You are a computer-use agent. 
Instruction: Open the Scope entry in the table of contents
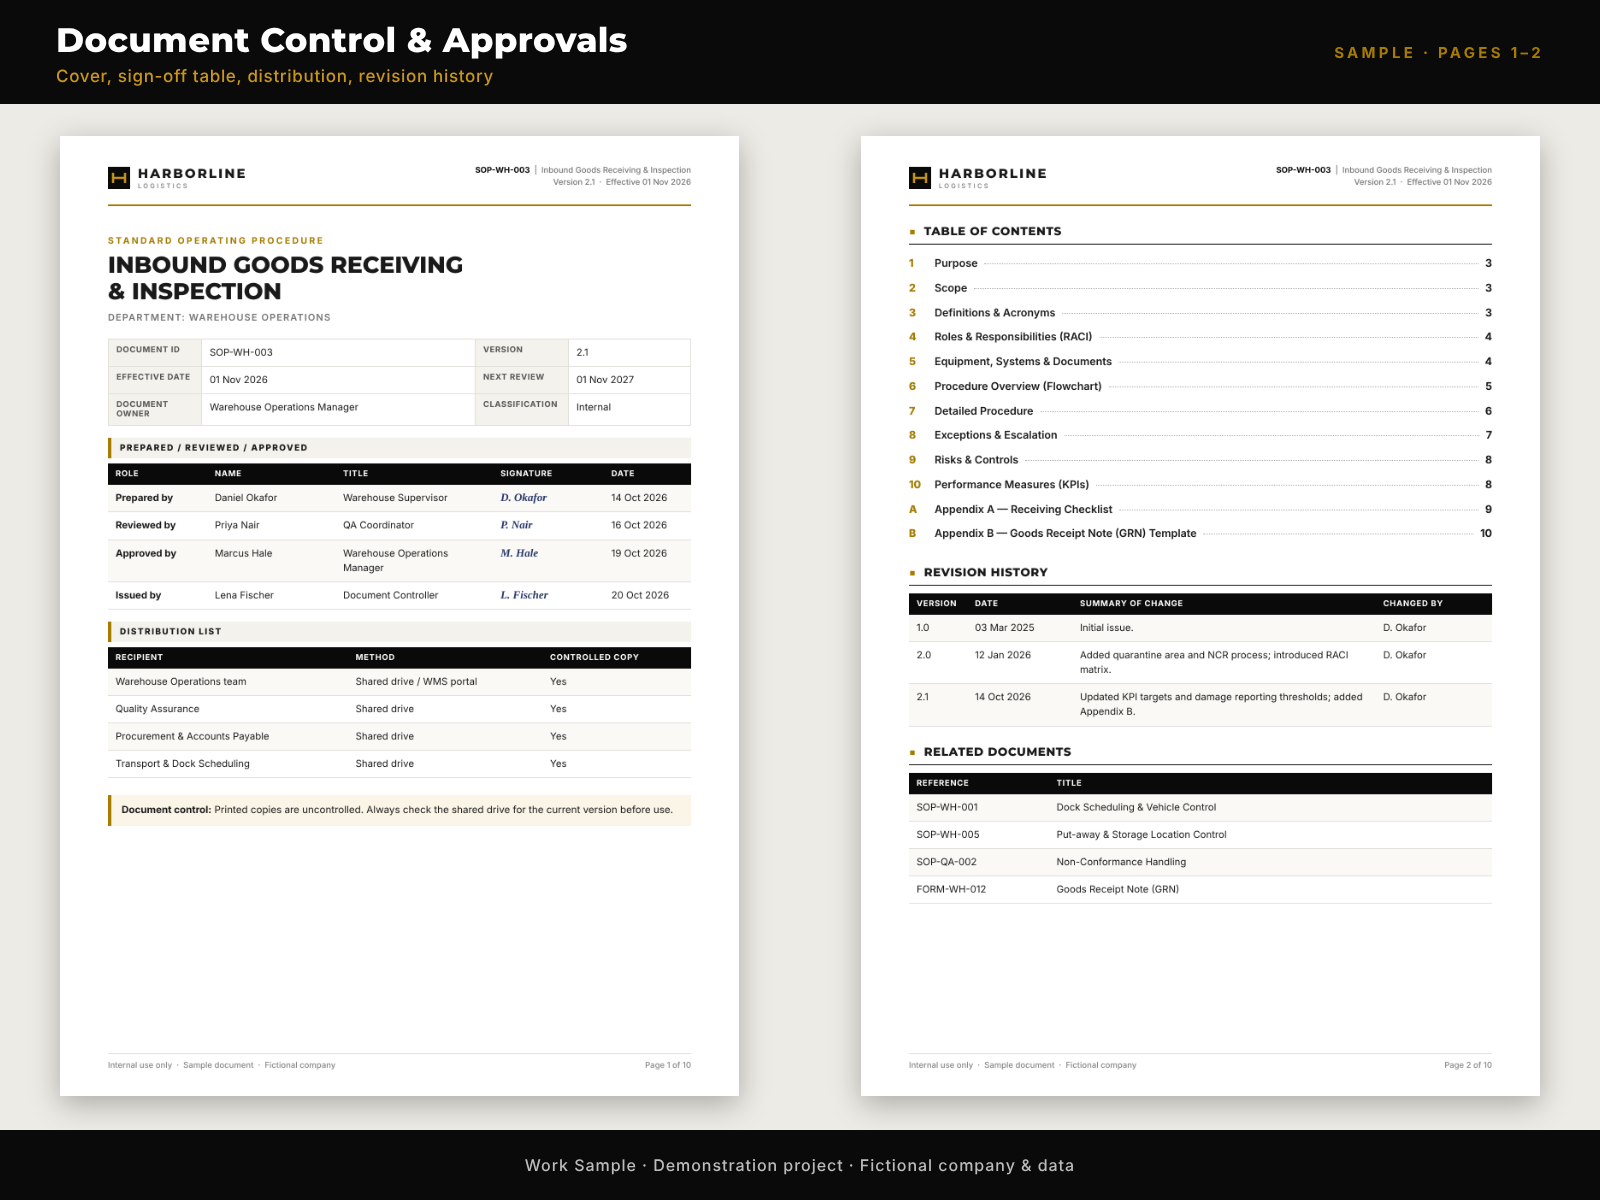point(1200,288)
